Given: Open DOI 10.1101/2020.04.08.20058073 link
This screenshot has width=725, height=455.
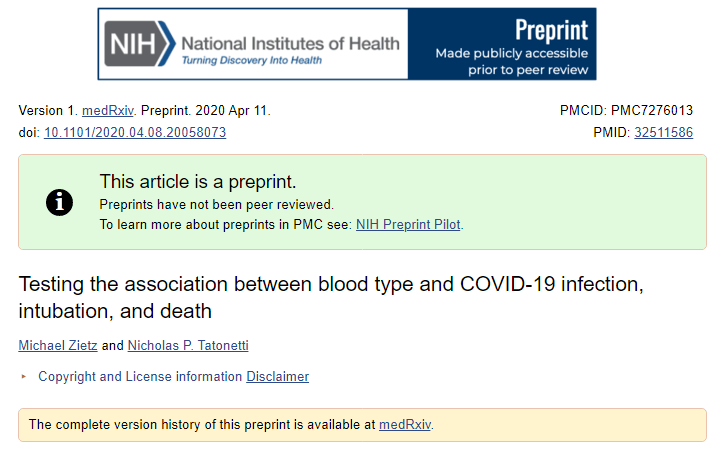Looking at the screenshot, I should [135, 132].
